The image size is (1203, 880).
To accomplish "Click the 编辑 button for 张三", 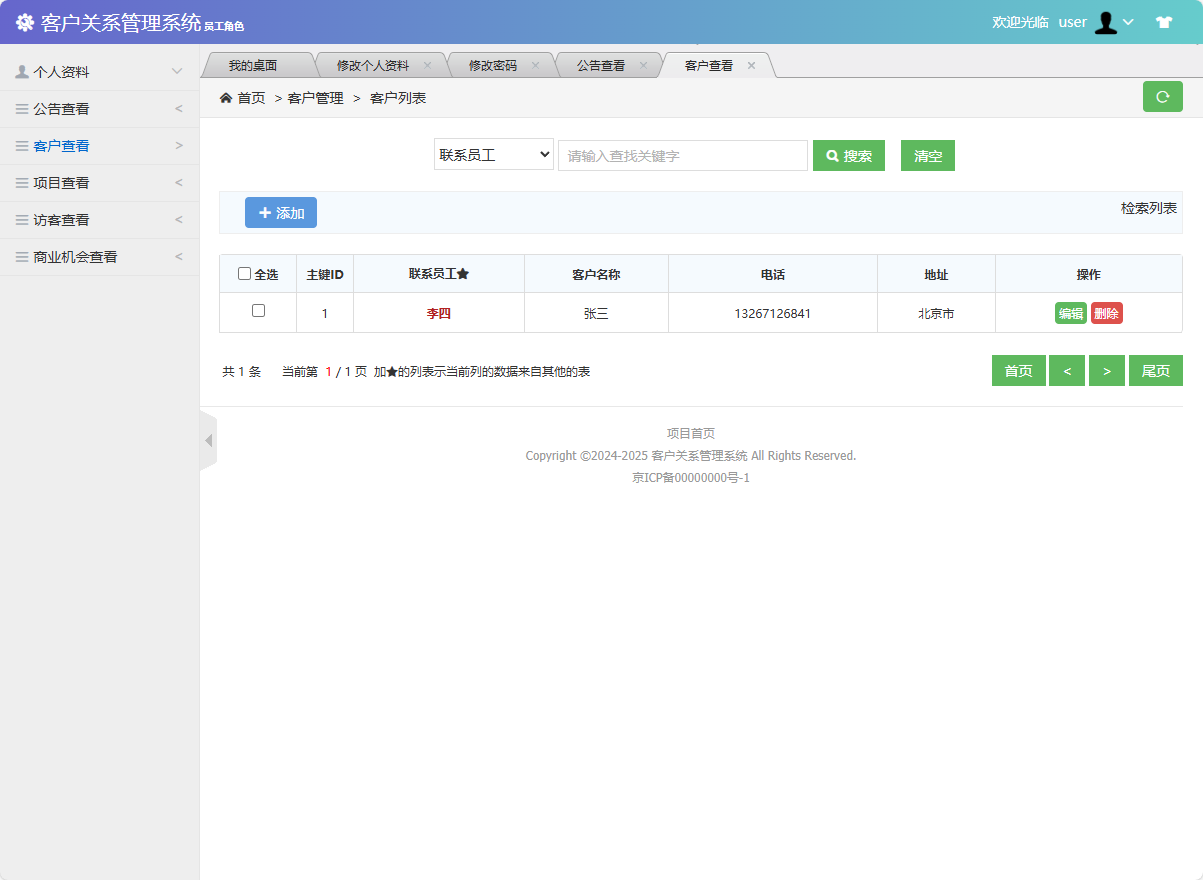I will click(x=1070, y=312).
